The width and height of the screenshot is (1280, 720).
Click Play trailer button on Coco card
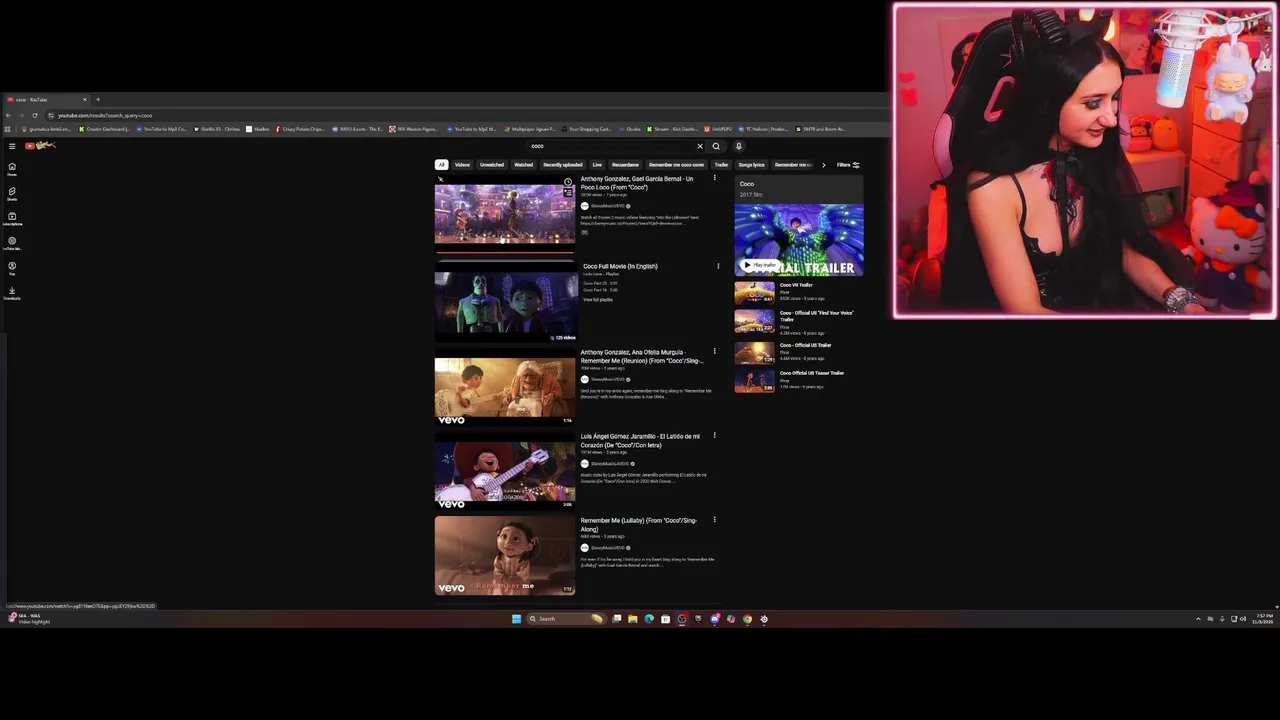click(760, 265)
